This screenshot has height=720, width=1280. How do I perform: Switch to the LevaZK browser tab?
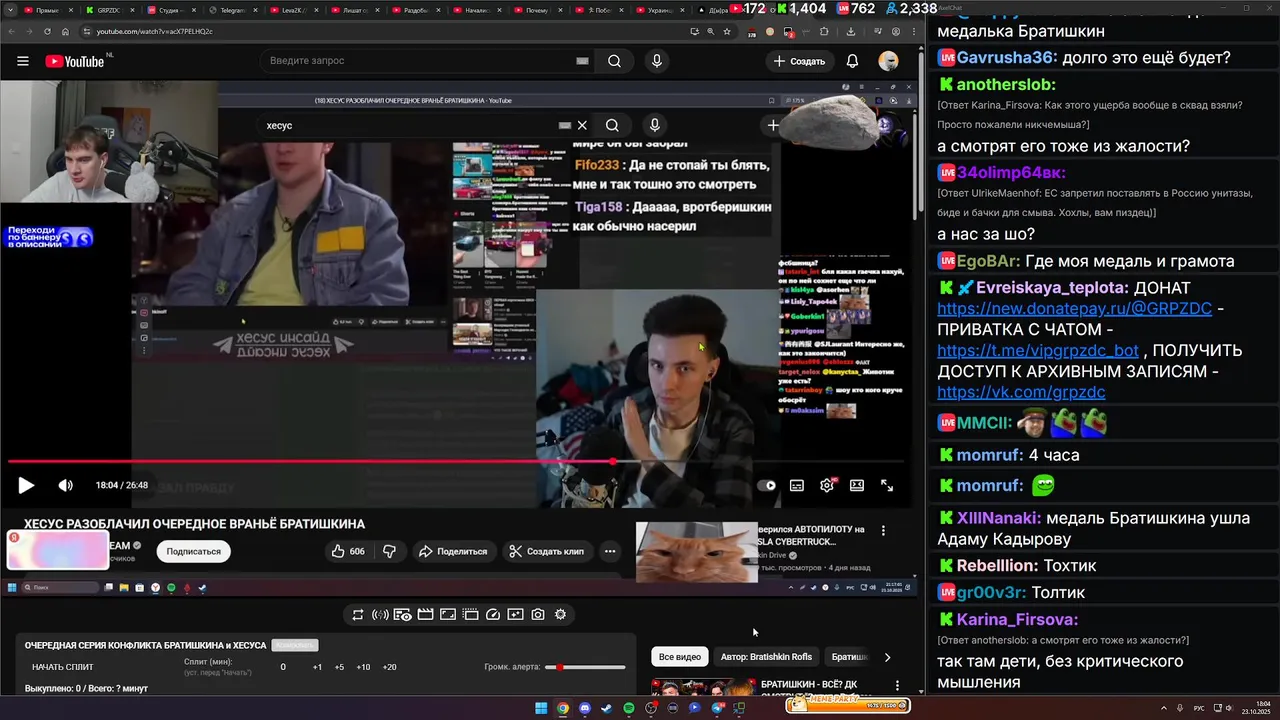(293, 10)
